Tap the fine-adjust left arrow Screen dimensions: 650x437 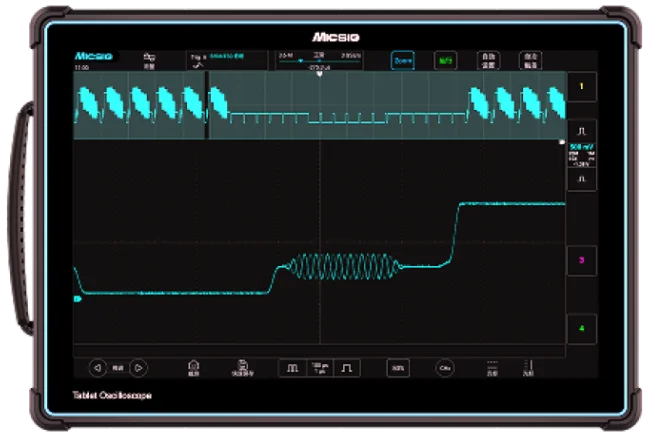[x=97, y=368]
